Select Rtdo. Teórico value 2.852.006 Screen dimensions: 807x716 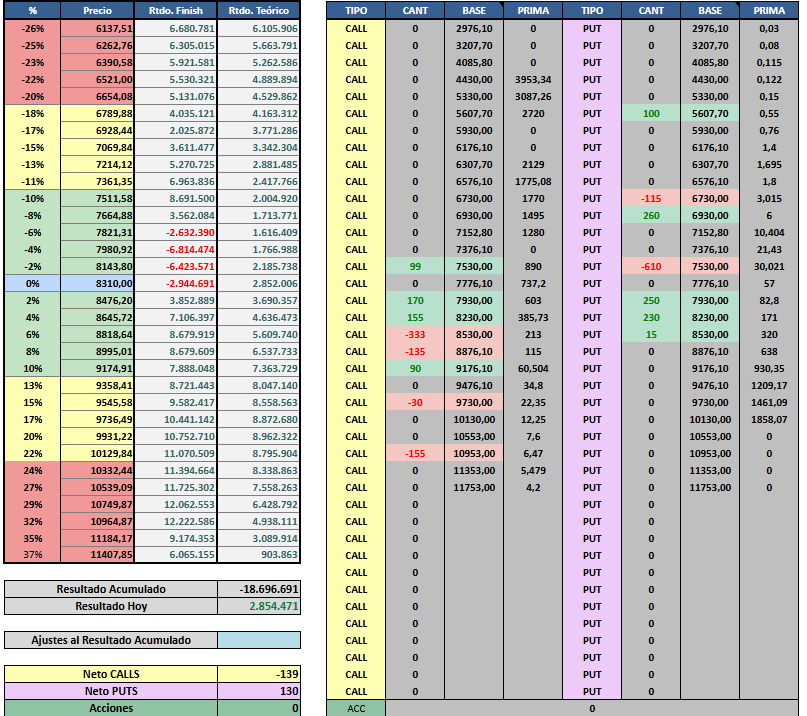click(258, 284)
